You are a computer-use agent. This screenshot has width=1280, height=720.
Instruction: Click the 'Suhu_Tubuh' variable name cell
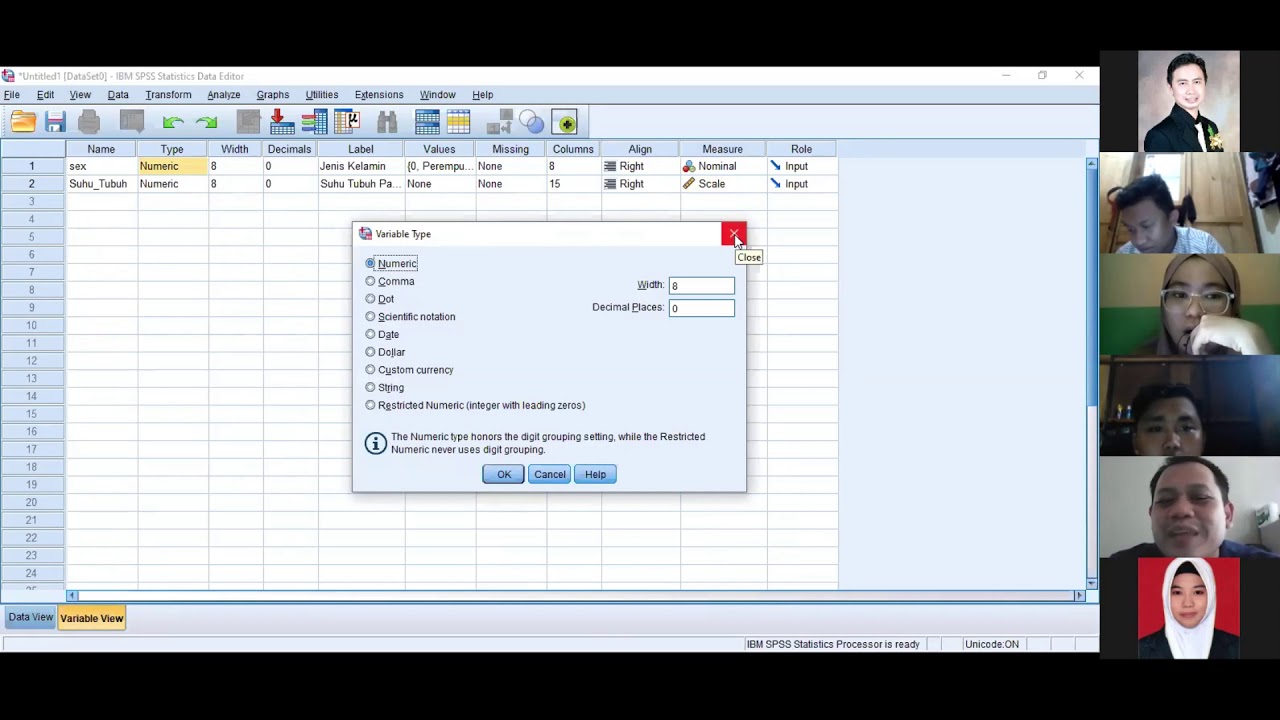101,184
